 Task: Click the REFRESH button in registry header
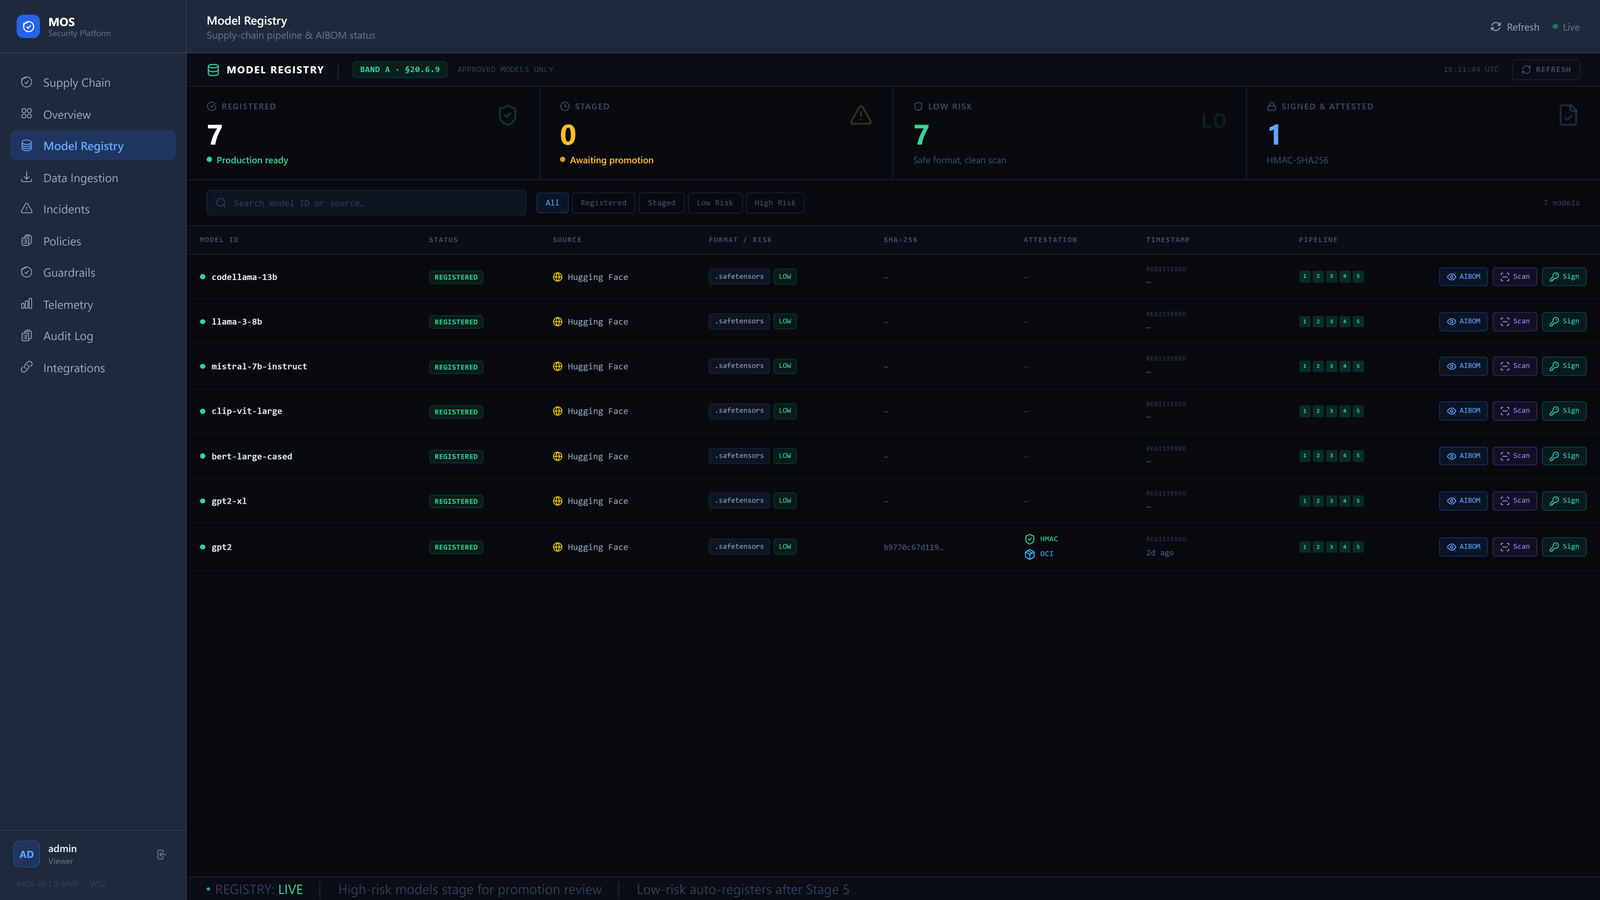1546,70
